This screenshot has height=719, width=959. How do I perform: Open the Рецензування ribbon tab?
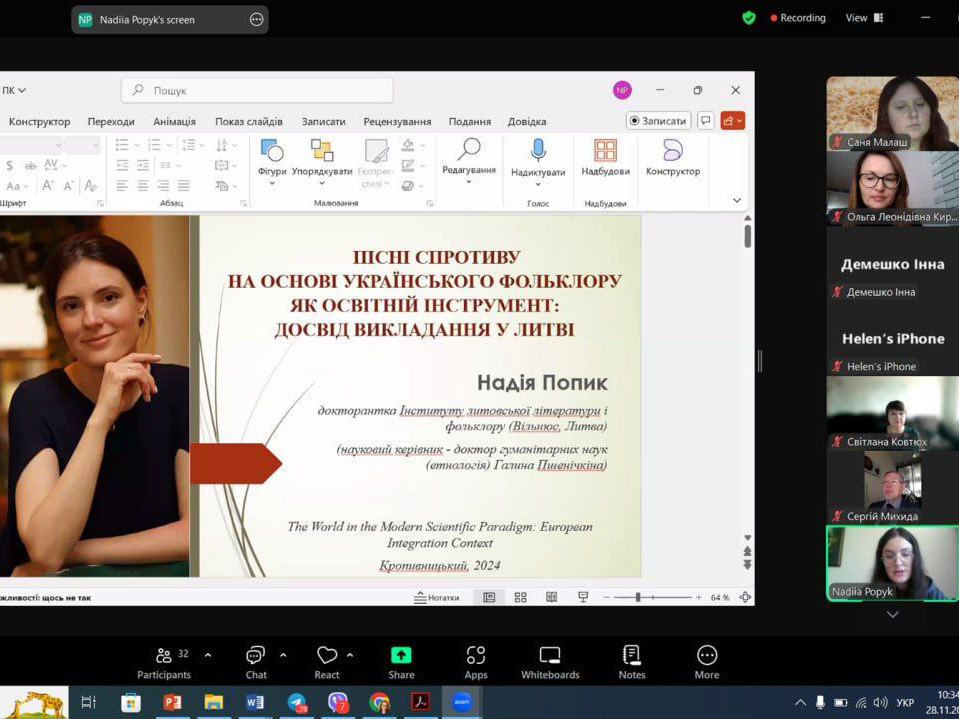397,121
